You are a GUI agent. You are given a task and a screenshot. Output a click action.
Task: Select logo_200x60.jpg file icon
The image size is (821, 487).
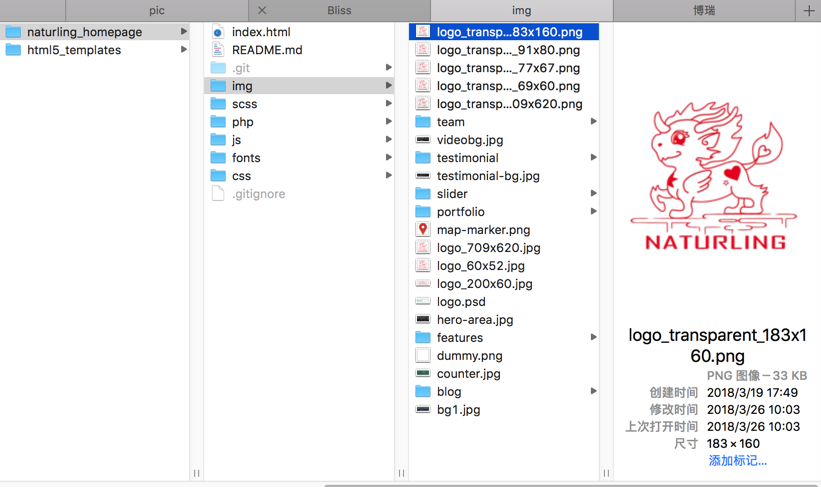pos(423,283)
